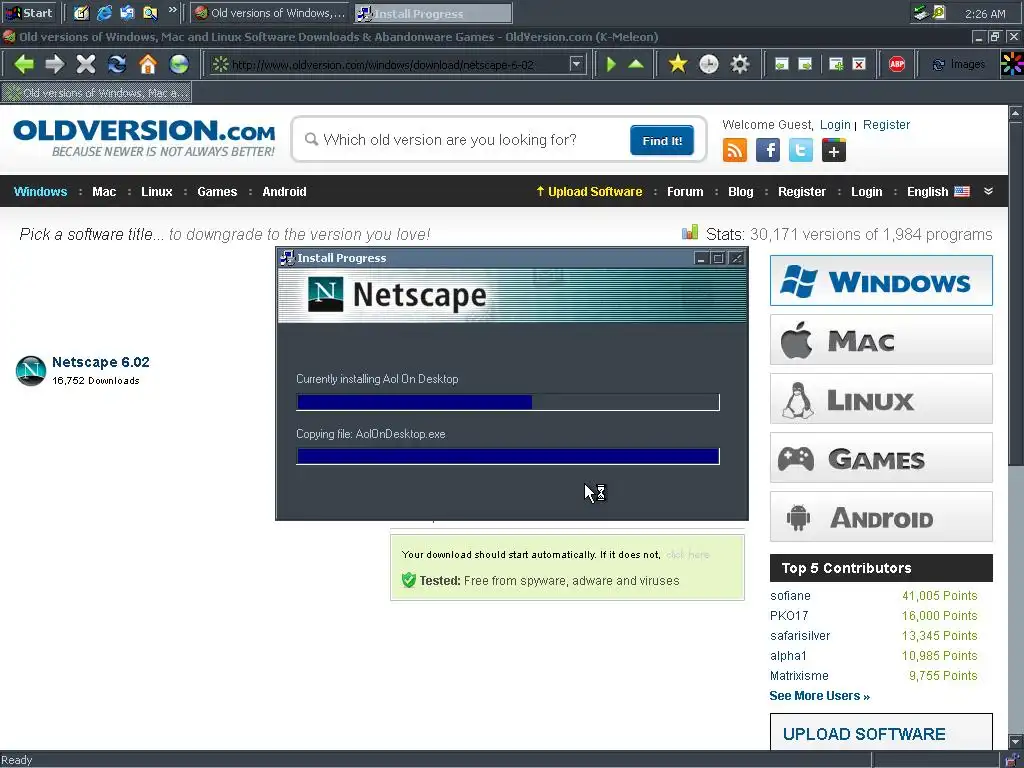The width and height of the screenshot is (1024, 768).
Task: Open preferences with the gear icon
Action: 740,64
